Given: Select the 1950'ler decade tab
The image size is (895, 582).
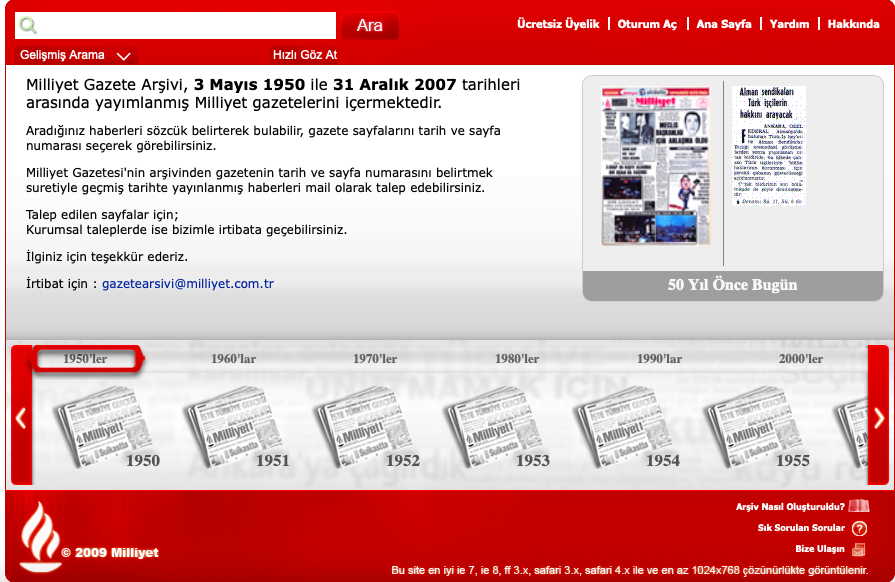Looking at the screenshot, I should coord(85,358).
